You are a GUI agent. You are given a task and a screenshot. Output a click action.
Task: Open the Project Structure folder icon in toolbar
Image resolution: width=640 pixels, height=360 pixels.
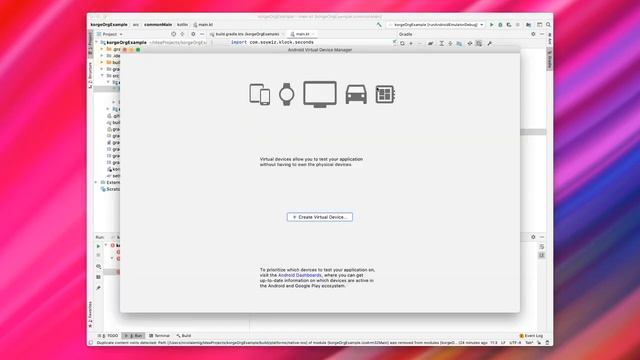pyautogui.click(x=529, y=25)
